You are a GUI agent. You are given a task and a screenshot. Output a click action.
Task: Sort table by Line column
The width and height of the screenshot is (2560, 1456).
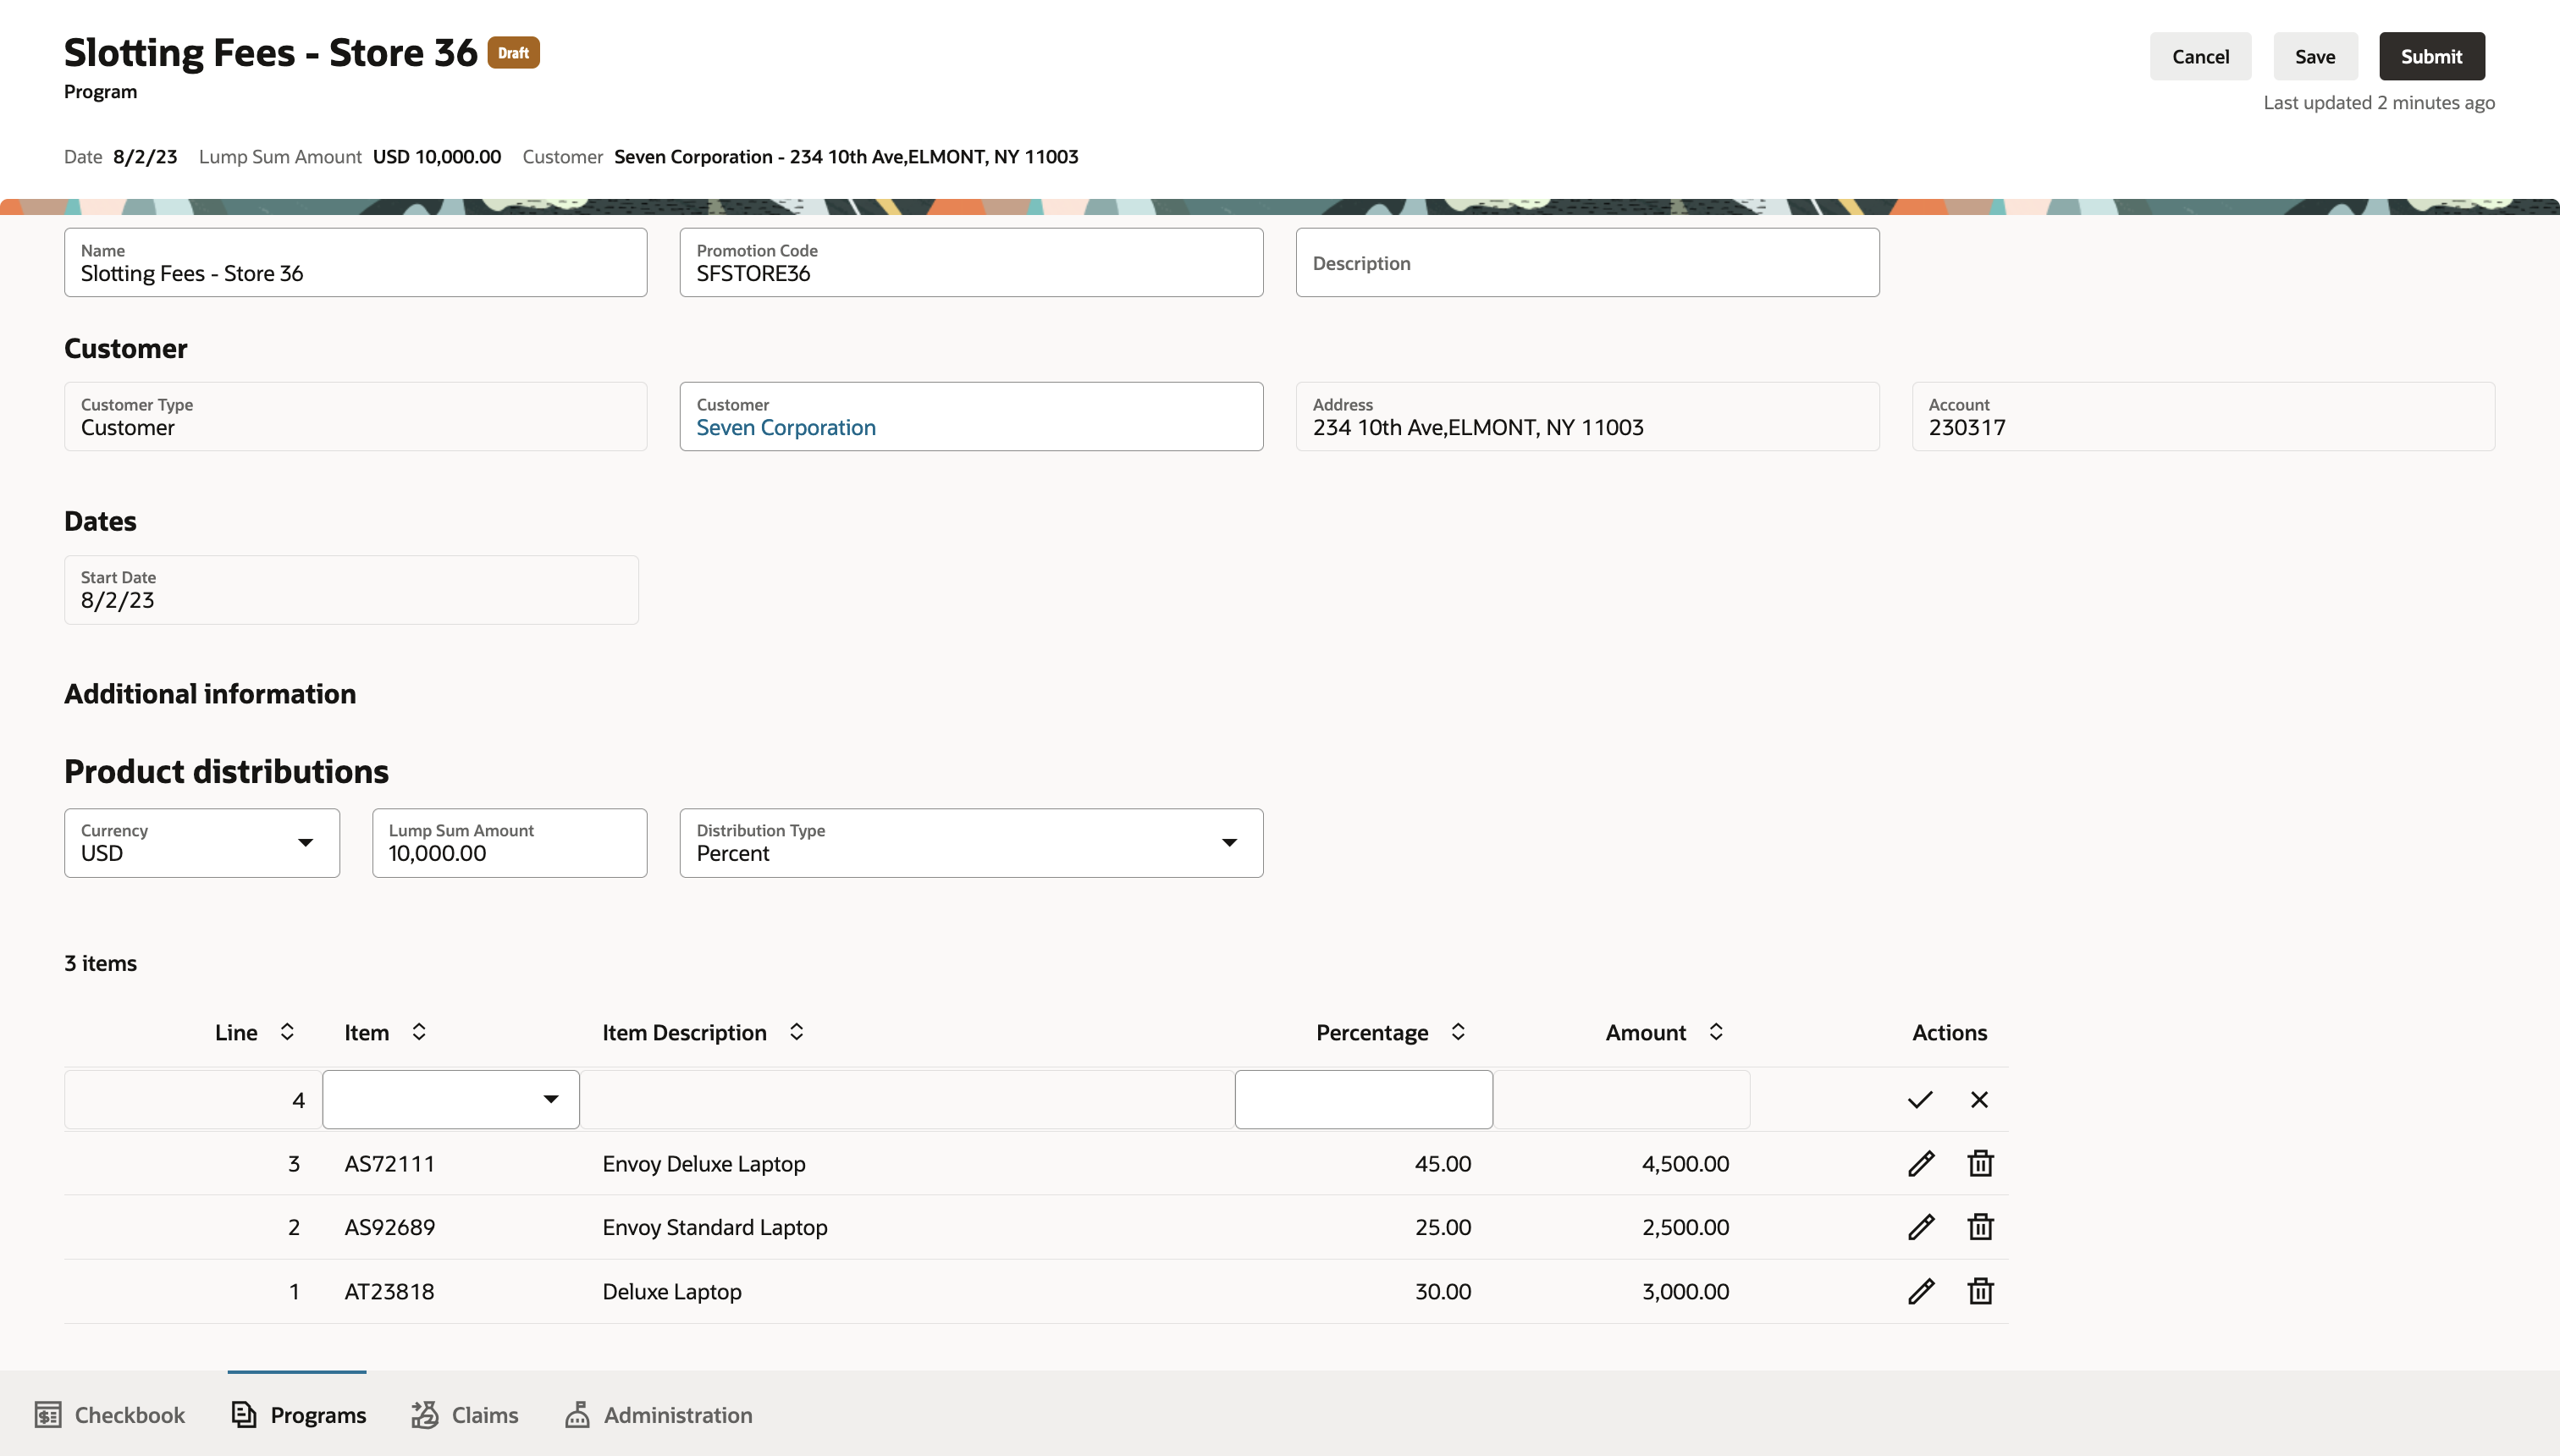pos(287,1032)
